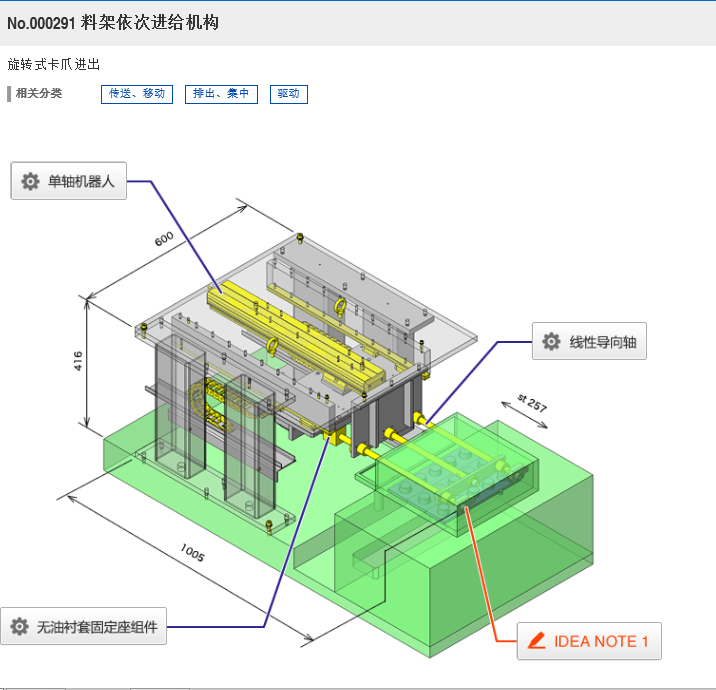716x690 pixels.
Task: Select the 排出、集中 category tag
Action: [221, 94]
